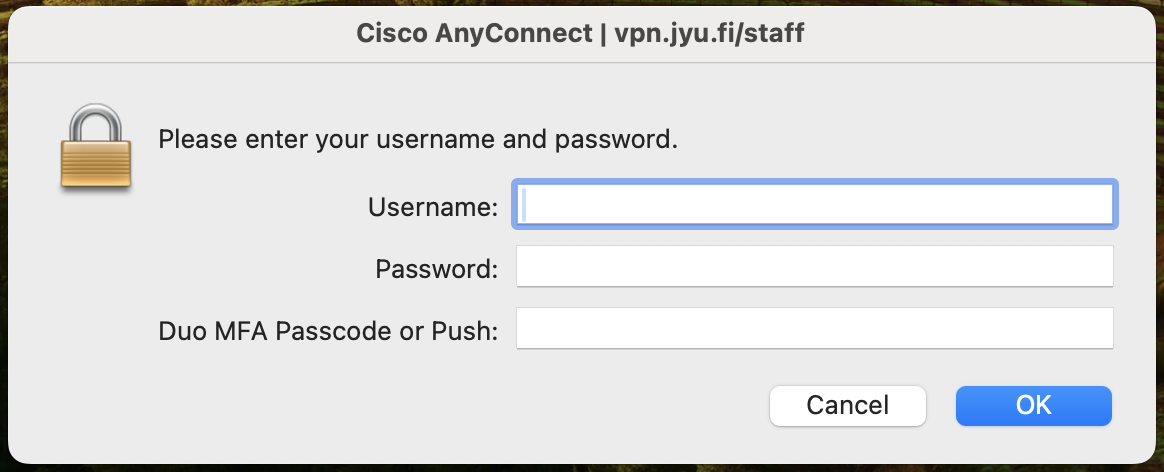1164x472 pixels.
Task: Click the "Username:" label
Action: pyautogui.click(x=433, y=207)
